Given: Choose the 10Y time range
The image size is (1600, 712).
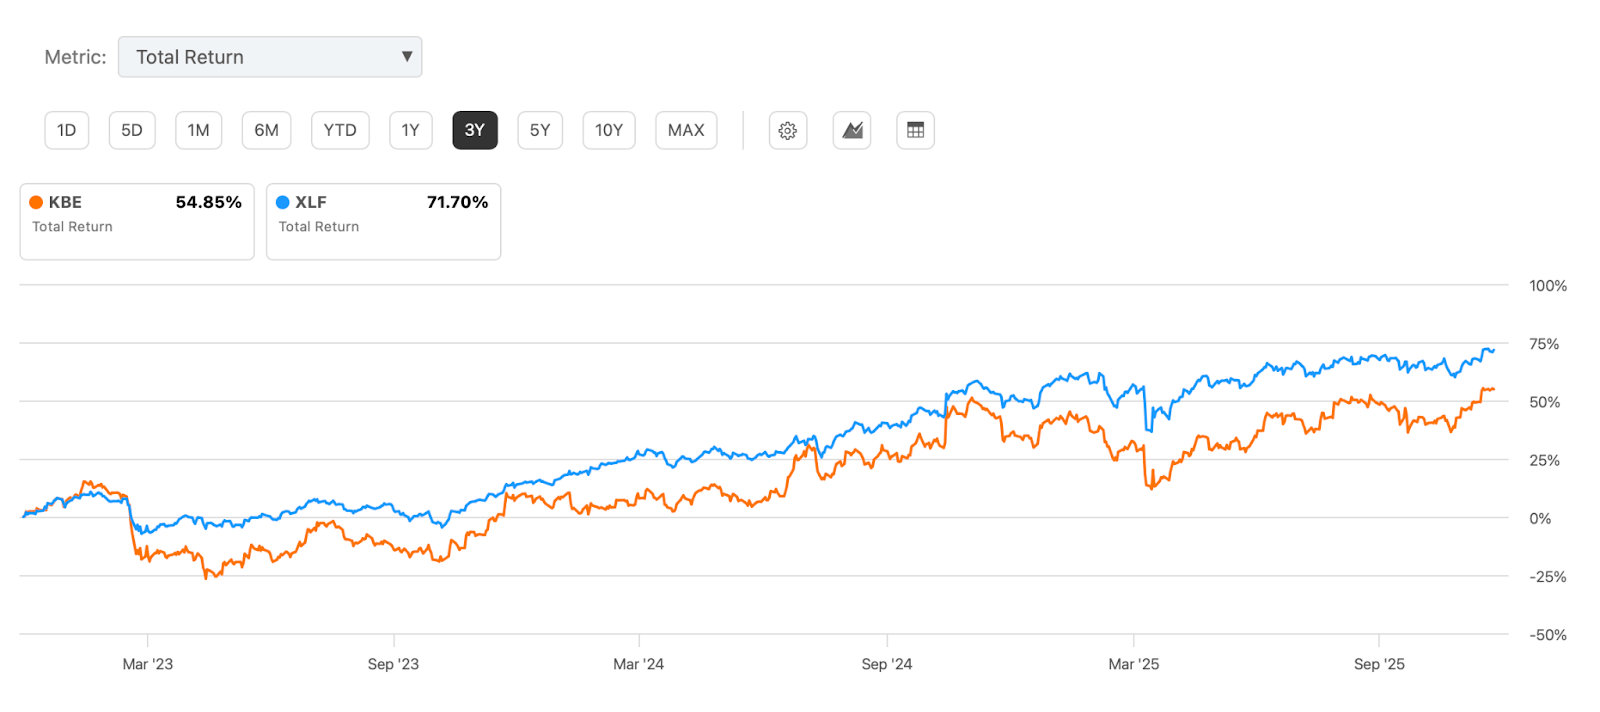Looking at the screenshot, I should [x=609, y=130].
